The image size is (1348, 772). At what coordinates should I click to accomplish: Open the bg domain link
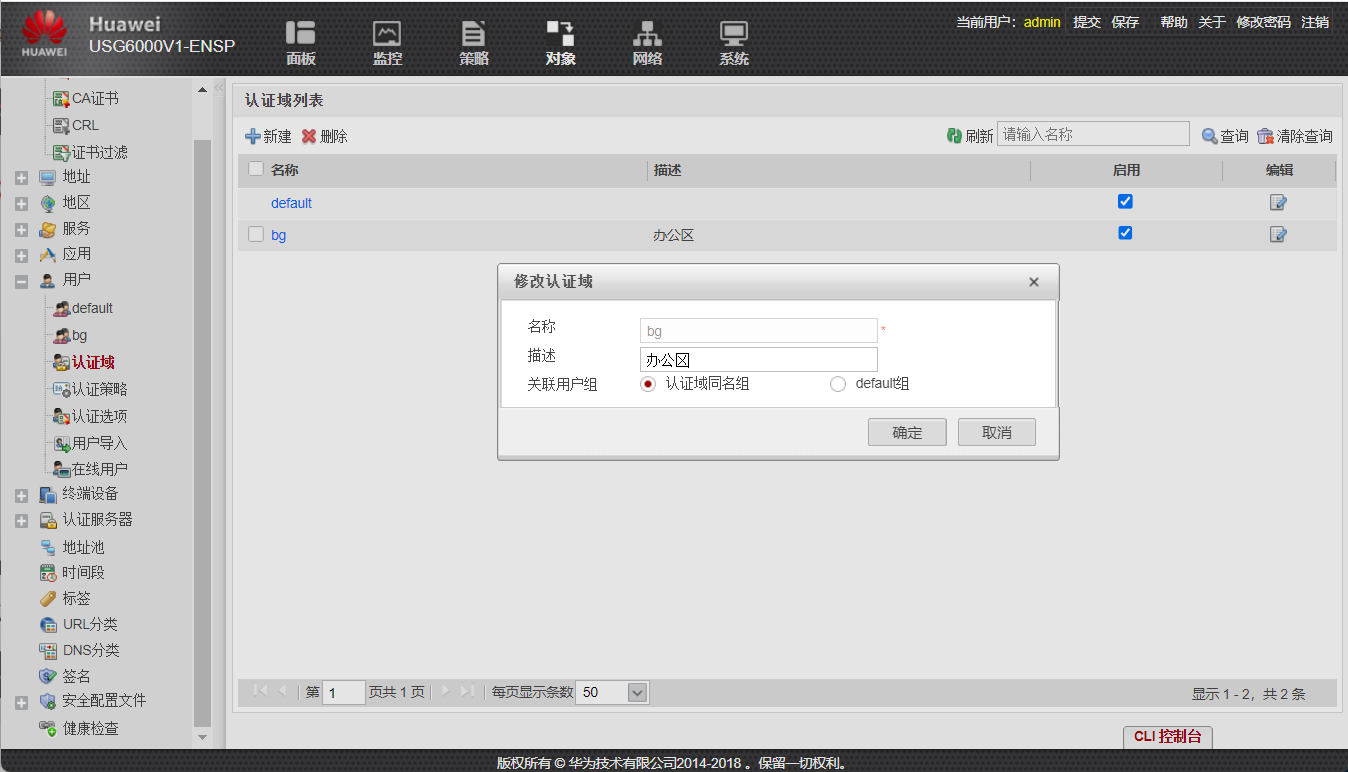click(x=278, y=235)
